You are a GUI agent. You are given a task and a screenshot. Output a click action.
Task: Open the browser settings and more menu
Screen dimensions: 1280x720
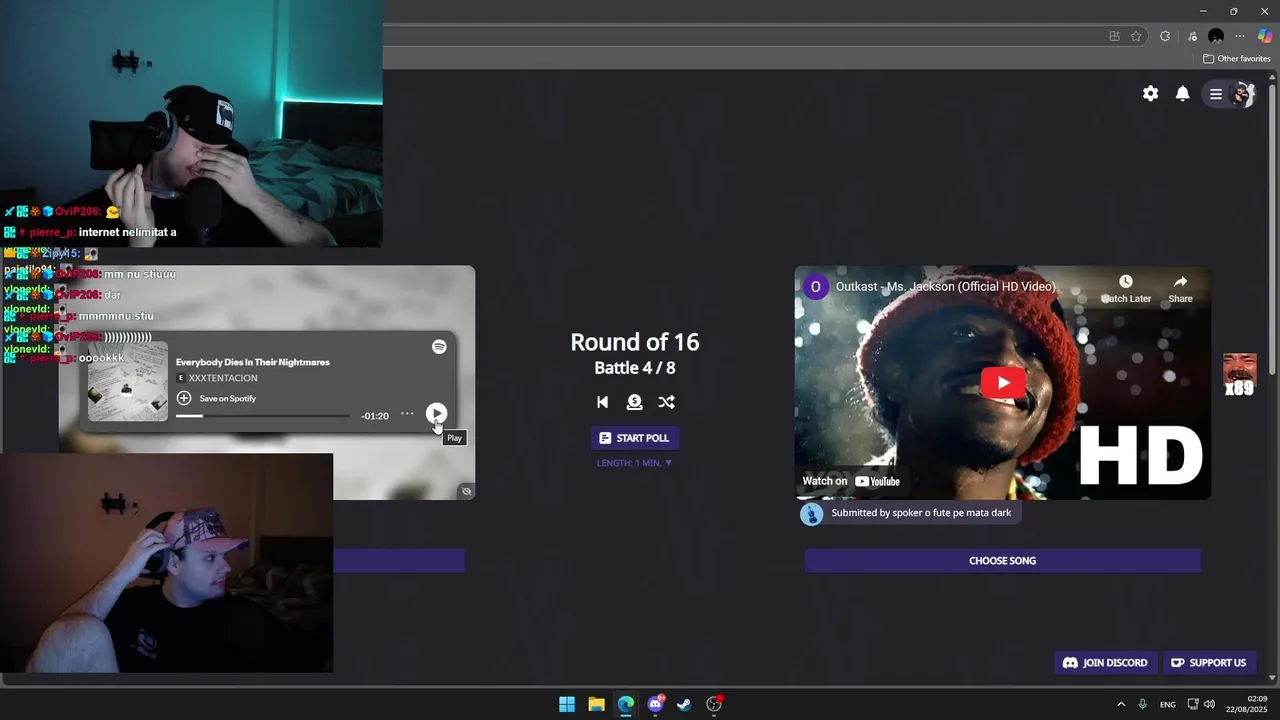coord(1241,36)
